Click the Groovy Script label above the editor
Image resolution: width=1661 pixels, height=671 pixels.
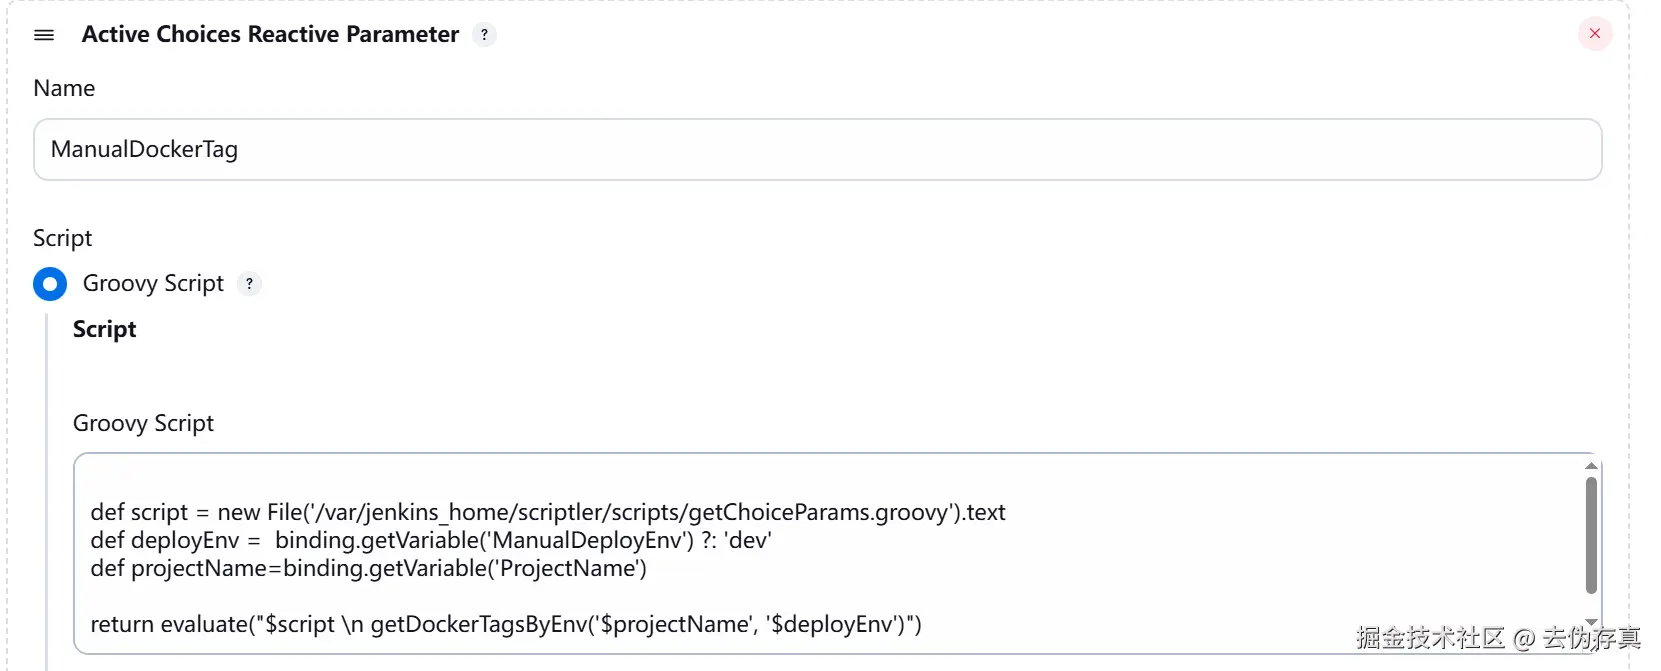click(x=143, y=424)
